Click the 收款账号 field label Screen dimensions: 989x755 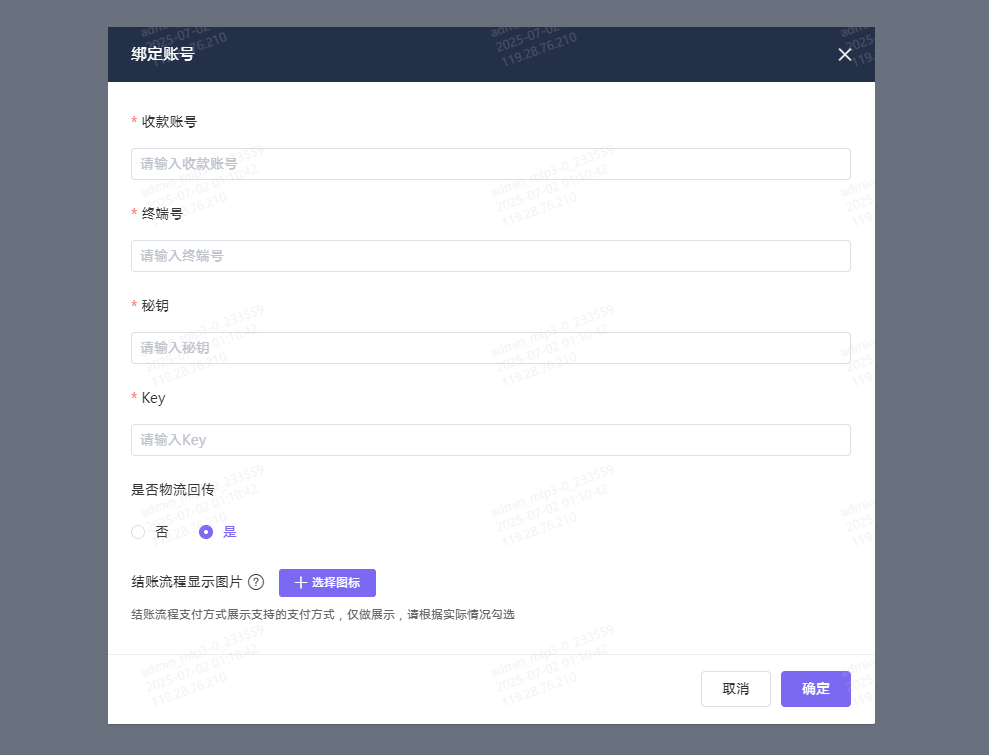pos(169,121)
